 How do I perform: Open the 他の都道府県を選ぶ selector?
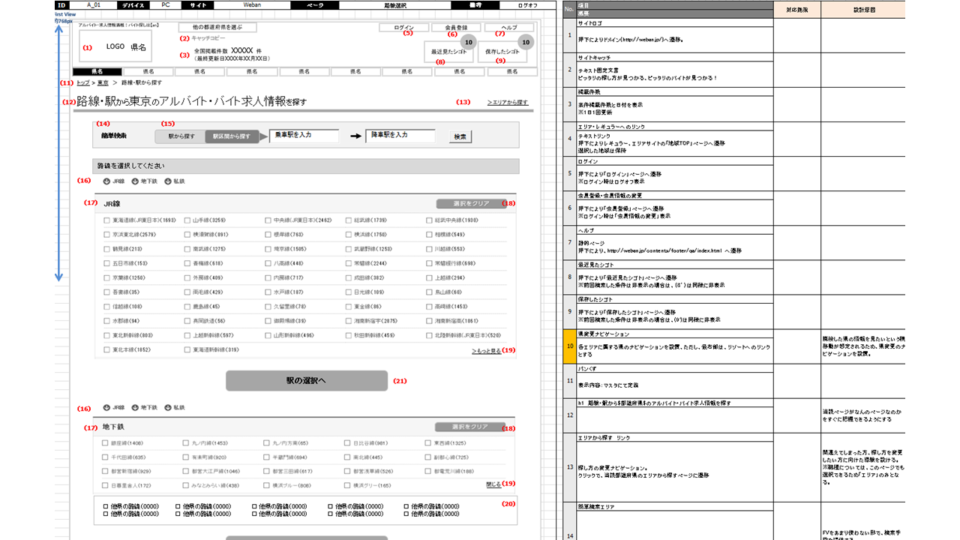[217, 28]
